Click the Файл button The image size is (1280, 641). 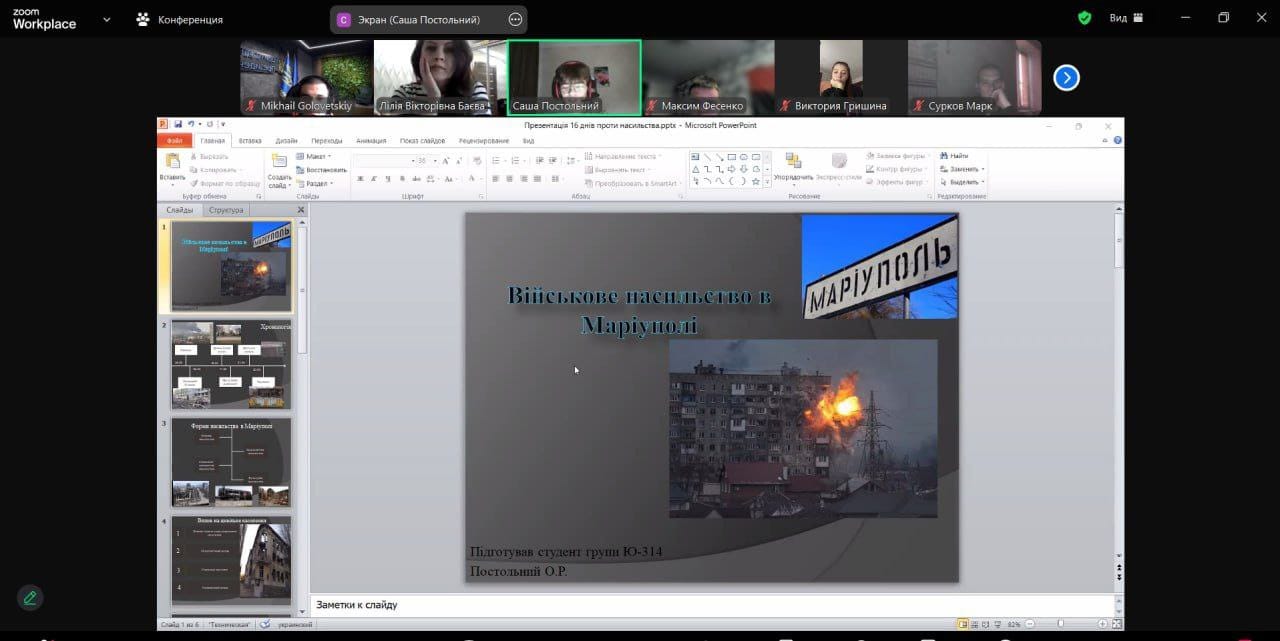pyautogui.click(x=175, y=141)
